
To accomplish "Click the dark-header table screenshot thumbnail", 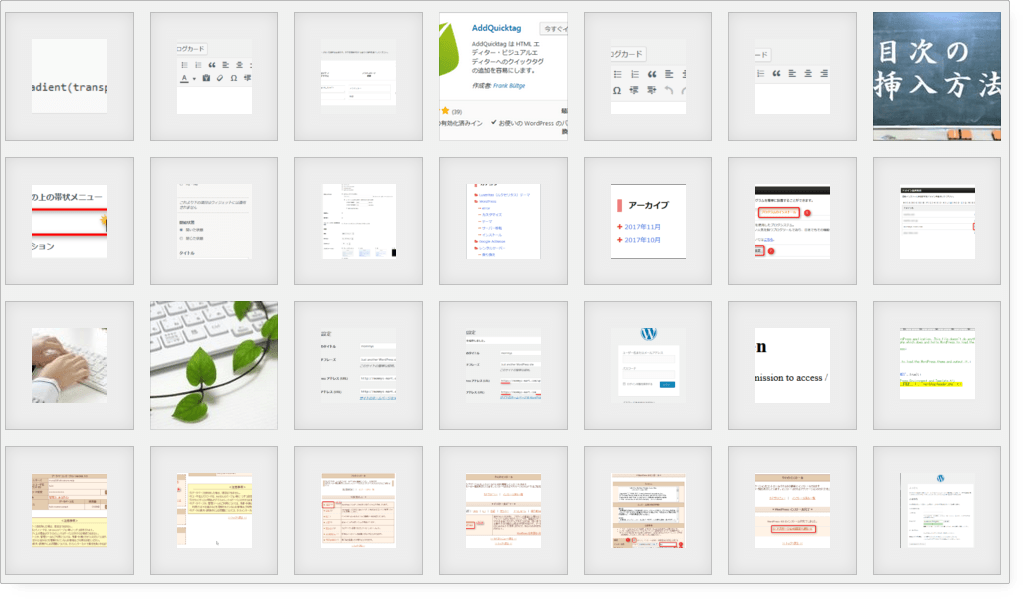I will click(937, 221).
